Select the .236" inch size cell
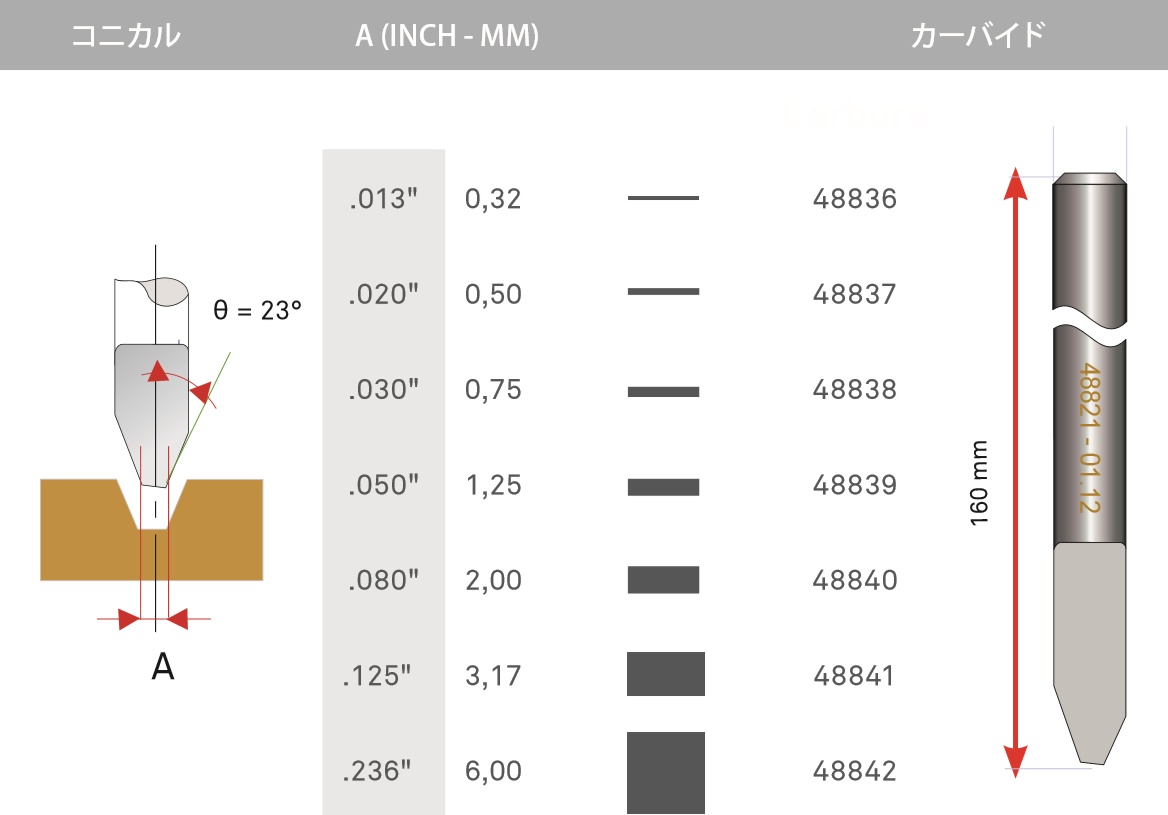 pyautogui.click(x=377, y=771)
